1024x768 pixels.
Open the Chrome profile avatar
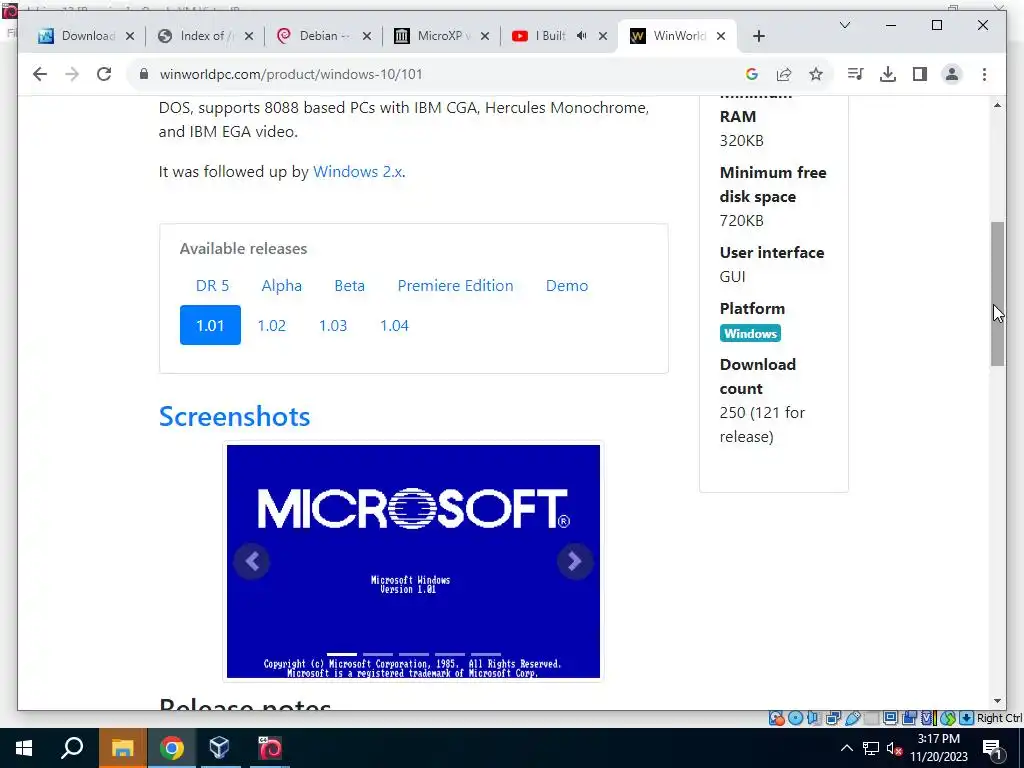click(x=952, y=74)
